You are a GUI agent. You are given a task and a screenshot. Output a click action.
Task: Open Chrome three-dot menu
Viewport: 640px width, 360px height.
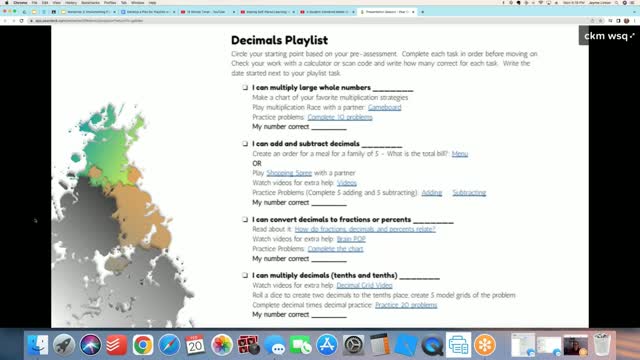635,20
